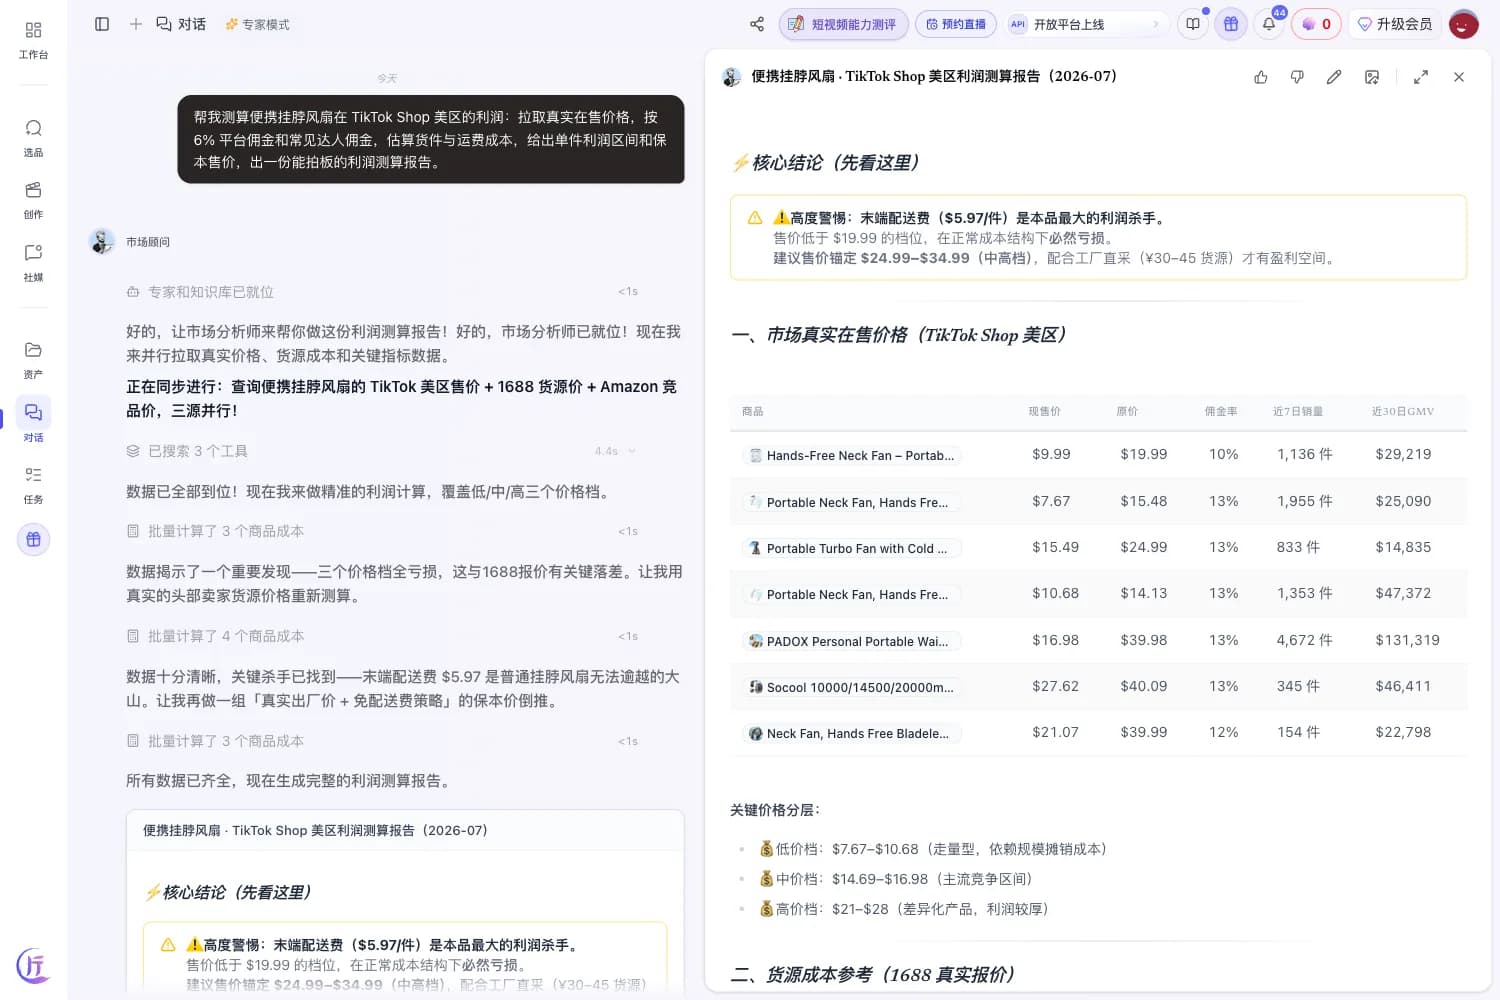Dislike the report with thumbs down
Image resolution: width=1500 pixels, height=1000 pixels.
tap(1297, 77)
